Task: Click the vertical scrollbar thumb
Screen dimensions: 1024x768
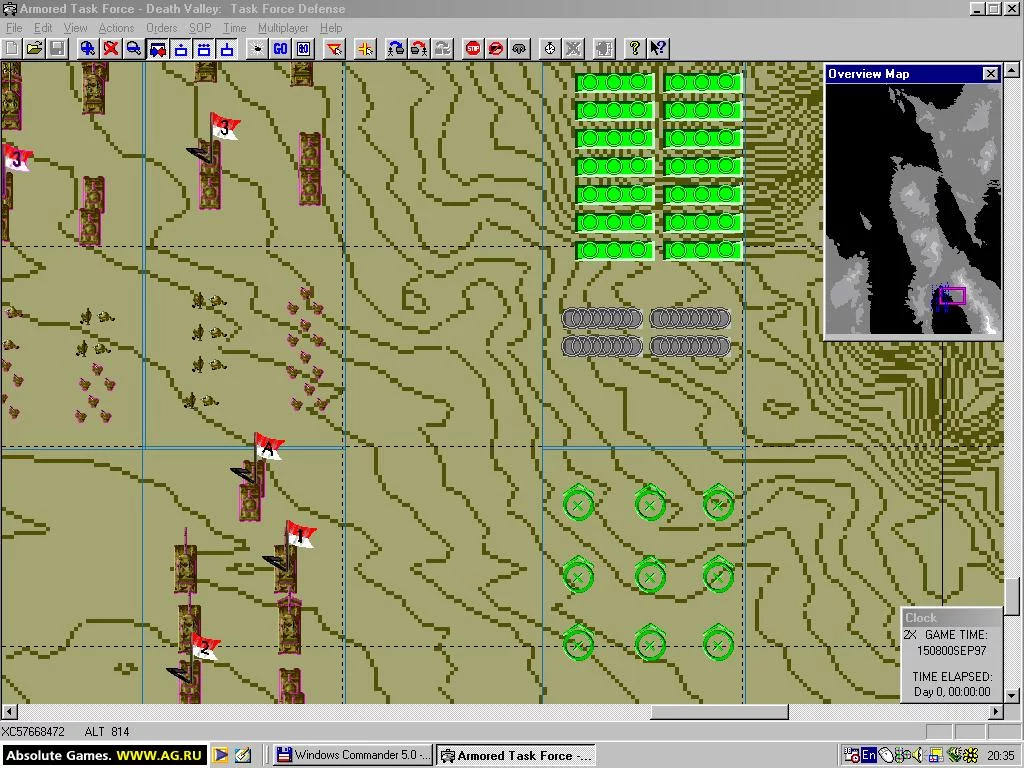Action: click(1012, 597)
